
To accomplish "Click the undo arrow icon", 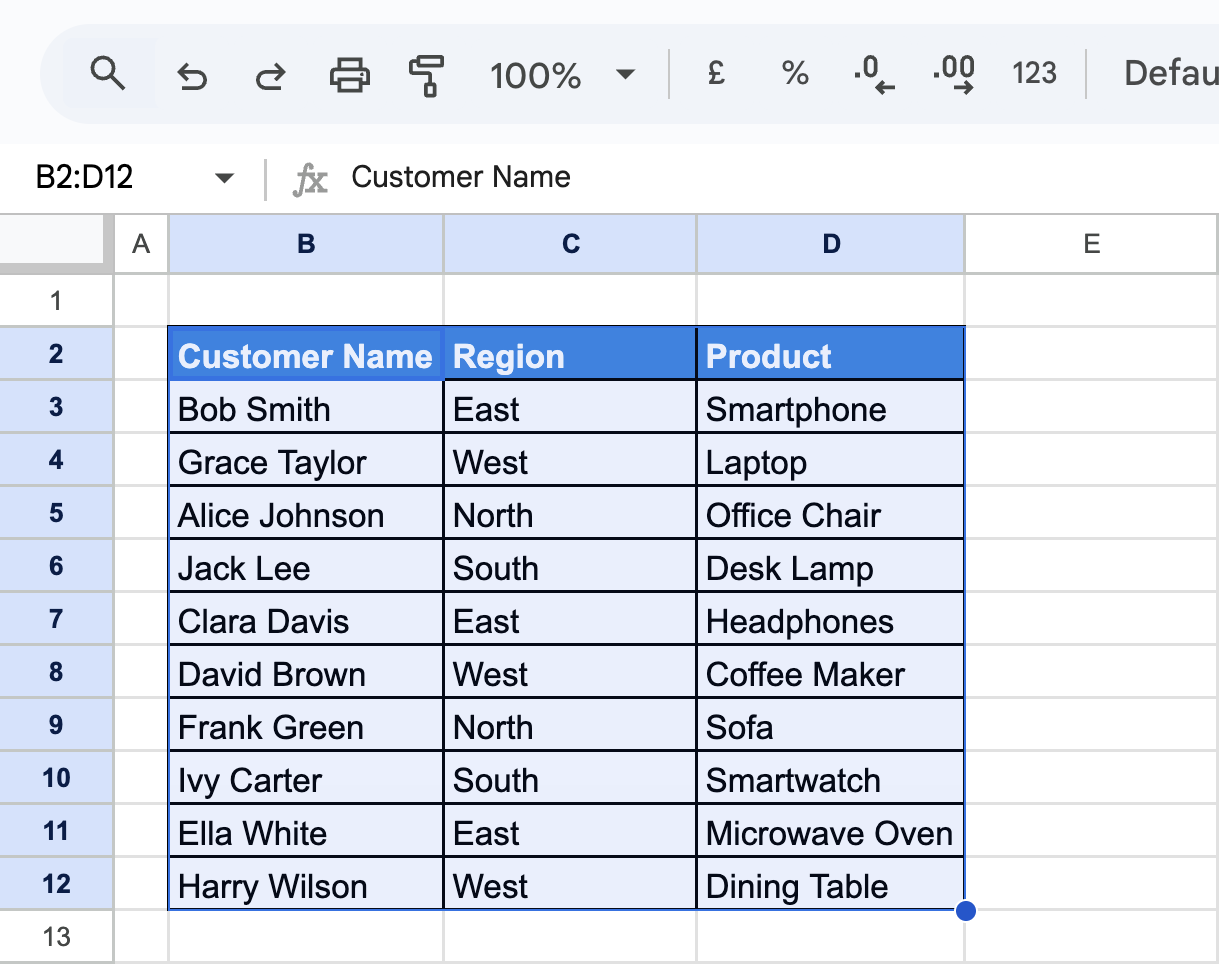I will coord(191,75).
